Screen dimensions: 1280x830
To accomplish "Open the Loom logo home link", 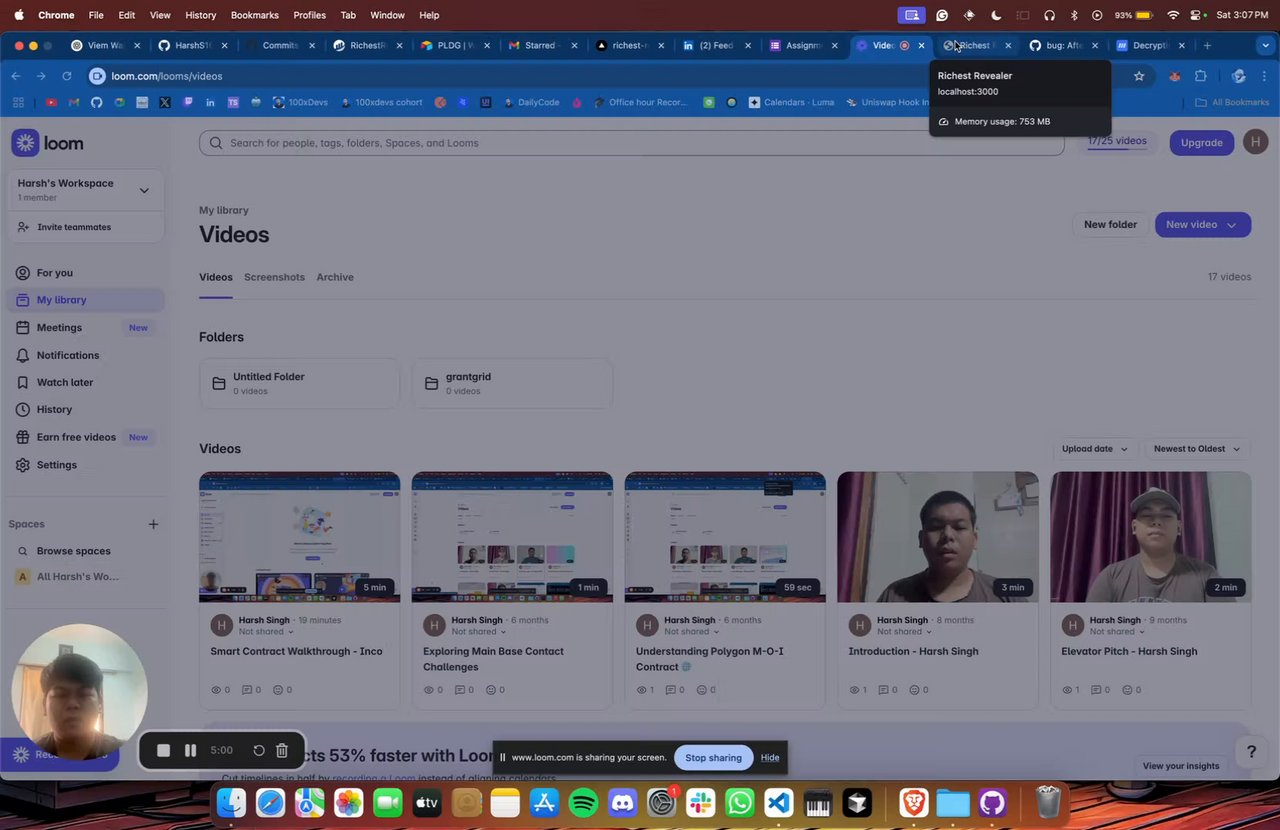I will (x=47, y=143).
